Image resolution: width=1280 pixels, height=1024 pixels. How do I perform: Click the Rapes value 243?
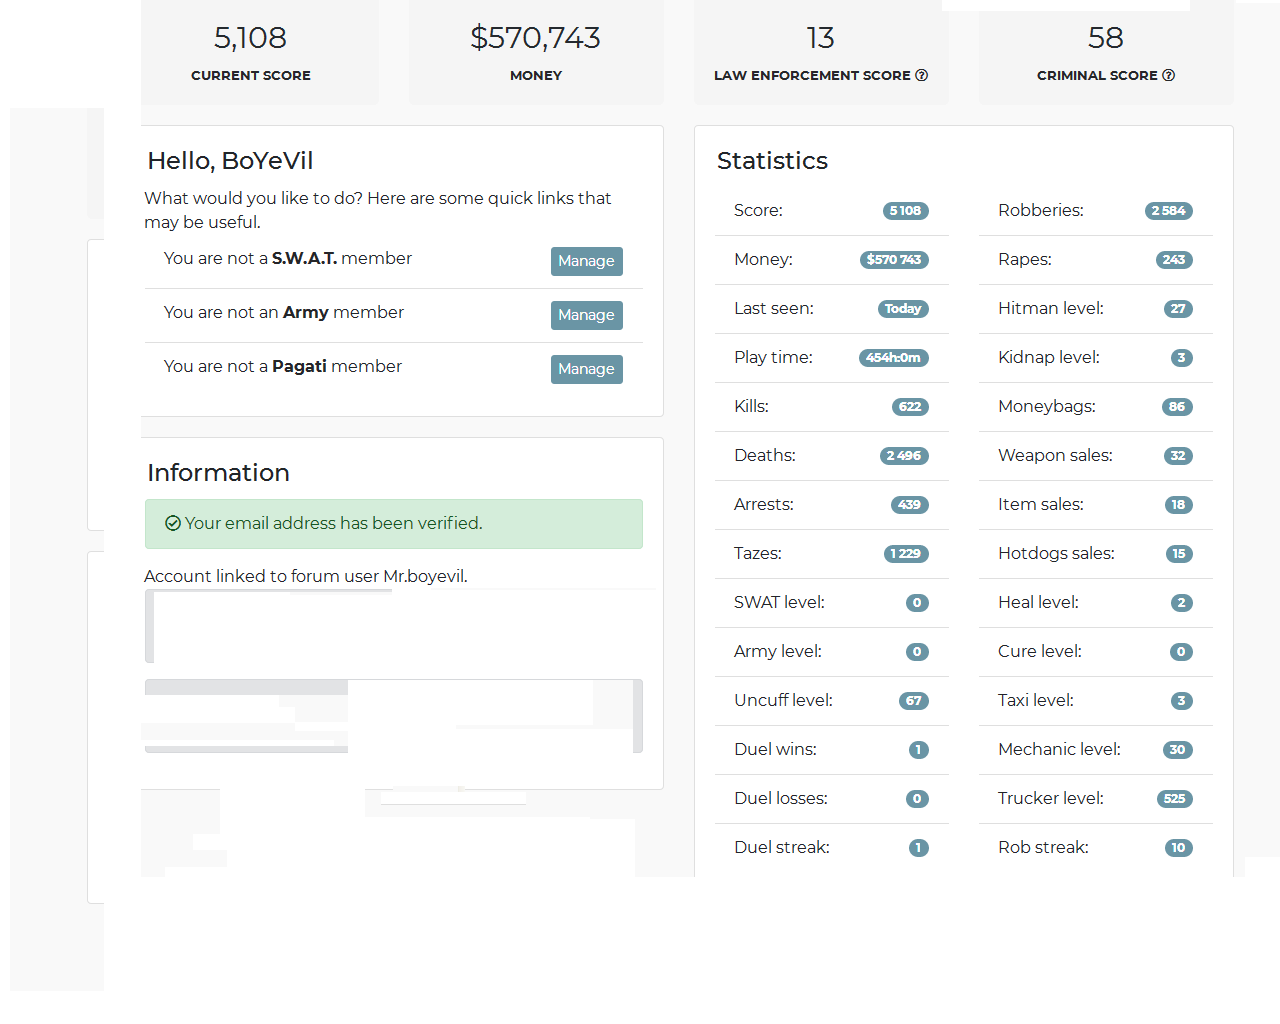pyautogui.click(x=1174, y=260)
